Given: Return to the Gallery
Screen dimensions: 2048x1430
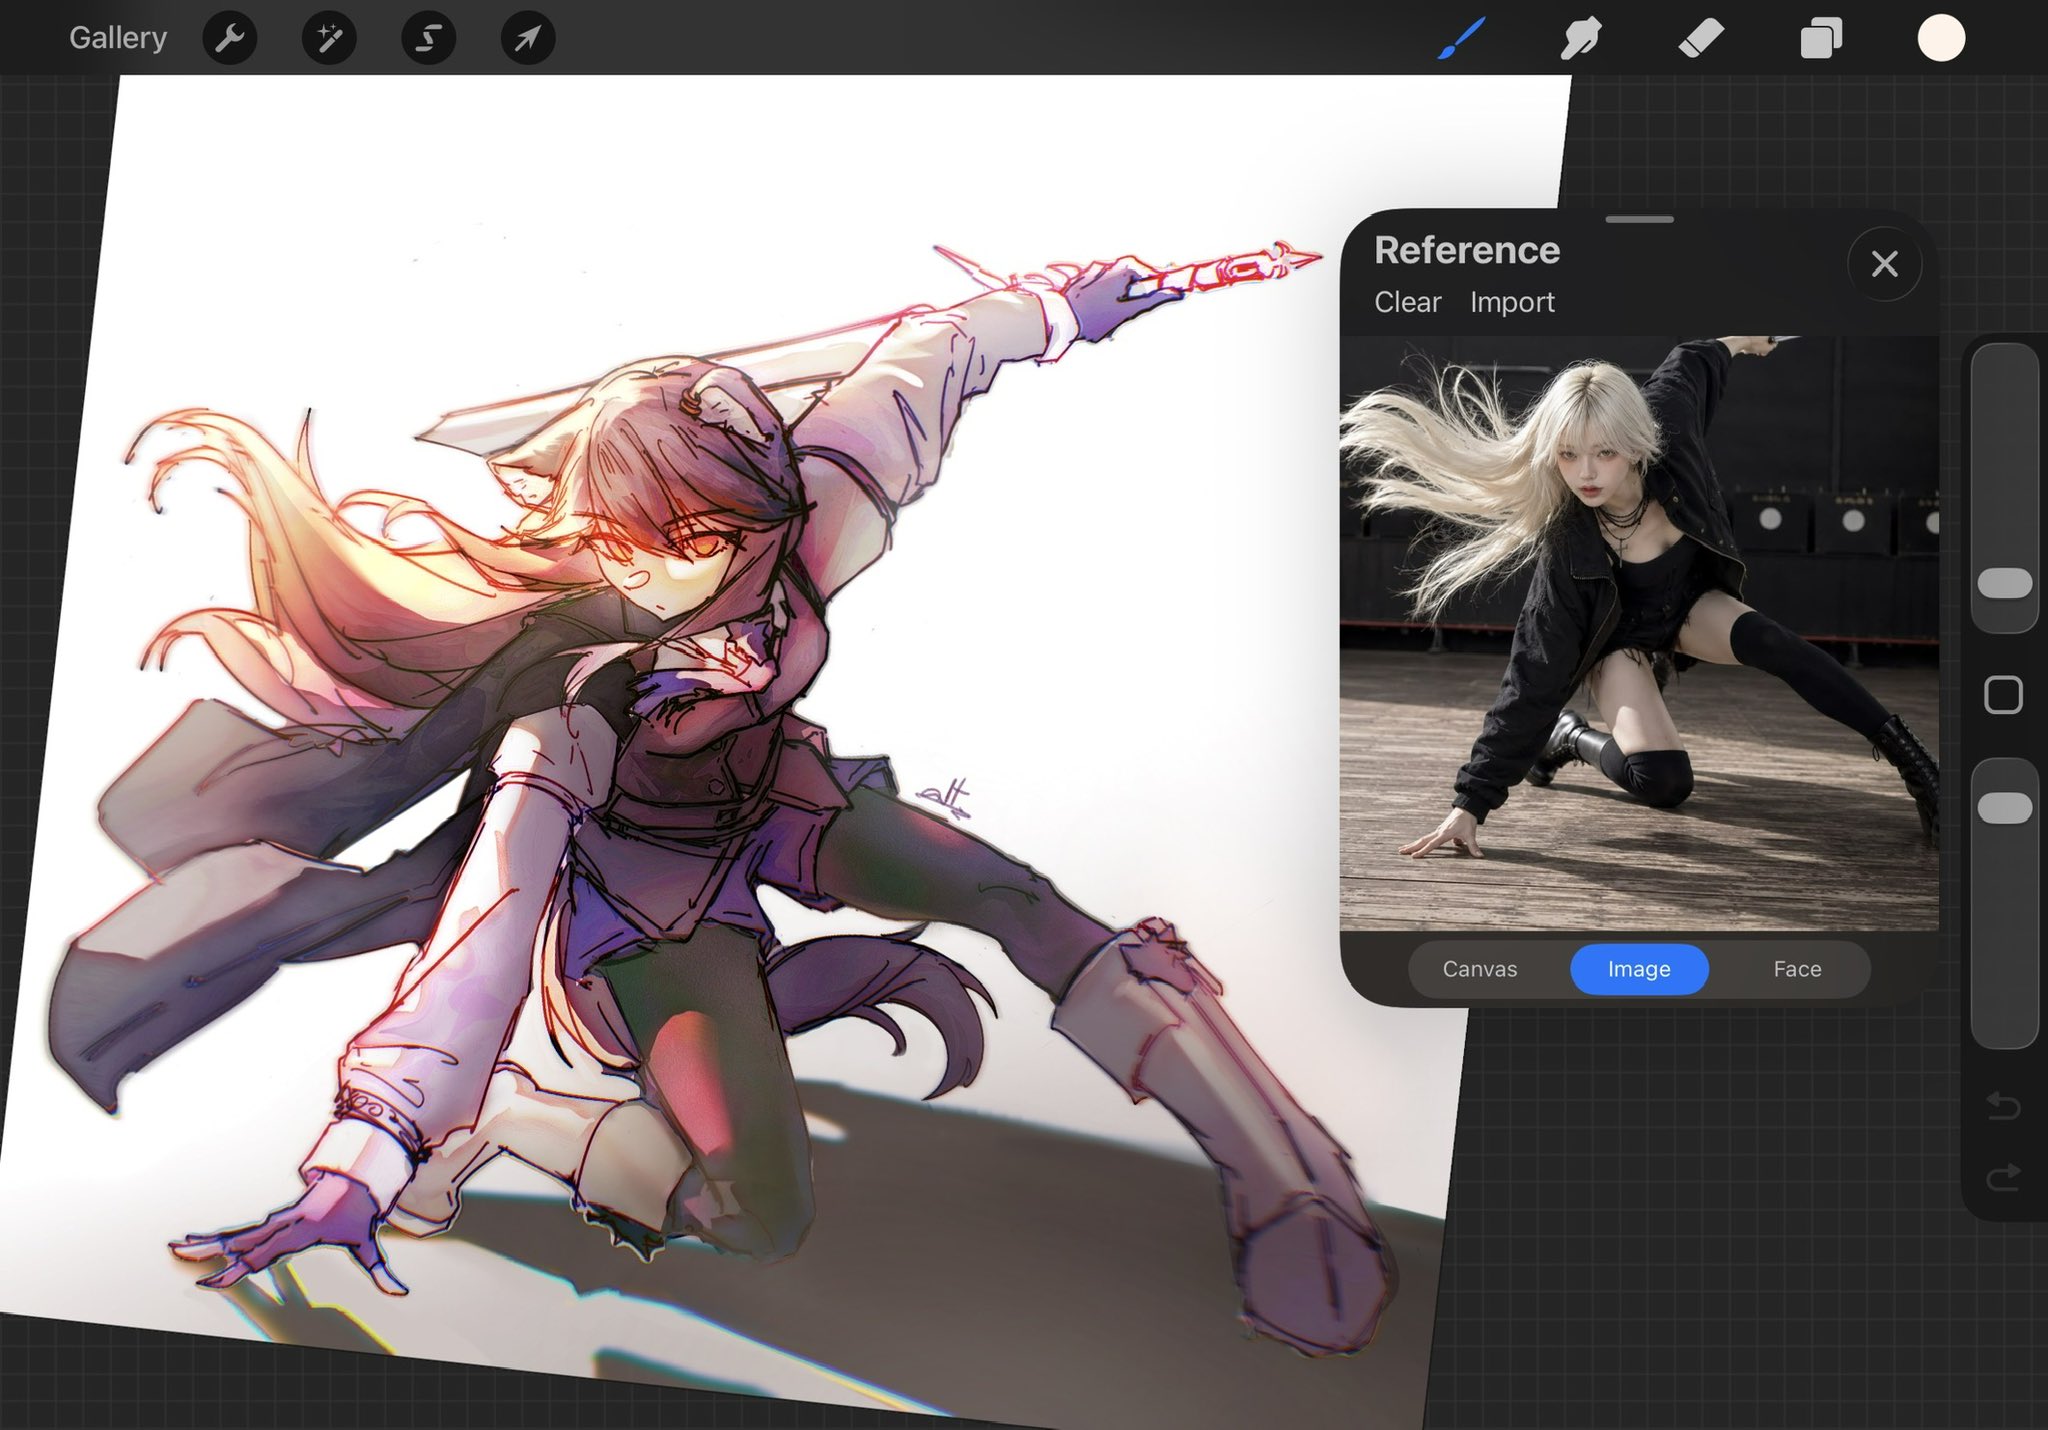Looking at the screenshot, I should point(117,38).
